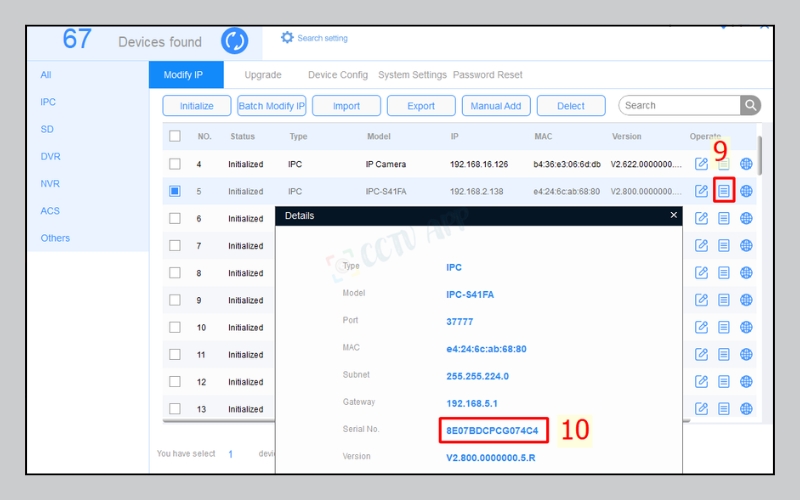Viewport: 800px width, 500px height.
Task: View details of row 8 device
Action: pos(723,272)
